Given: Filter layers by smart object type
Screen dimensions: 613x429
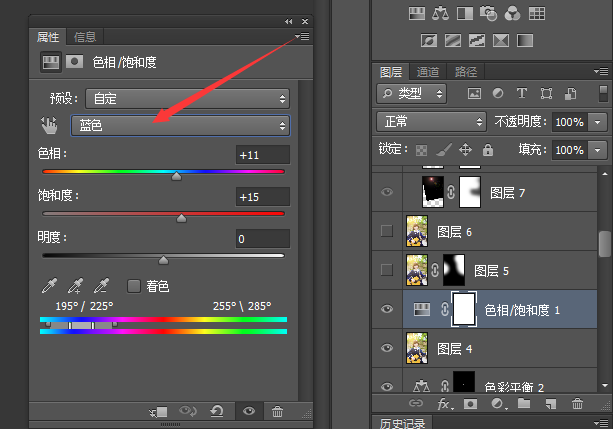Looking at the screenshot, I should (x=570, y=93).
